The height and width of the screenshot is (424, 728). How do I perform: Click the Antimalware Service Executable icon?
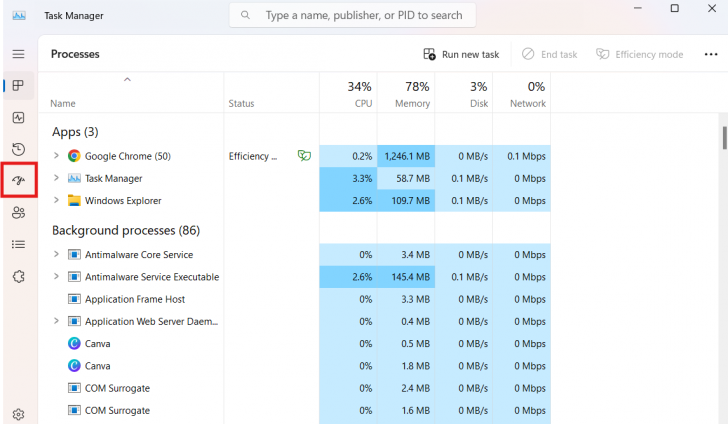click(x=74, y=277)
